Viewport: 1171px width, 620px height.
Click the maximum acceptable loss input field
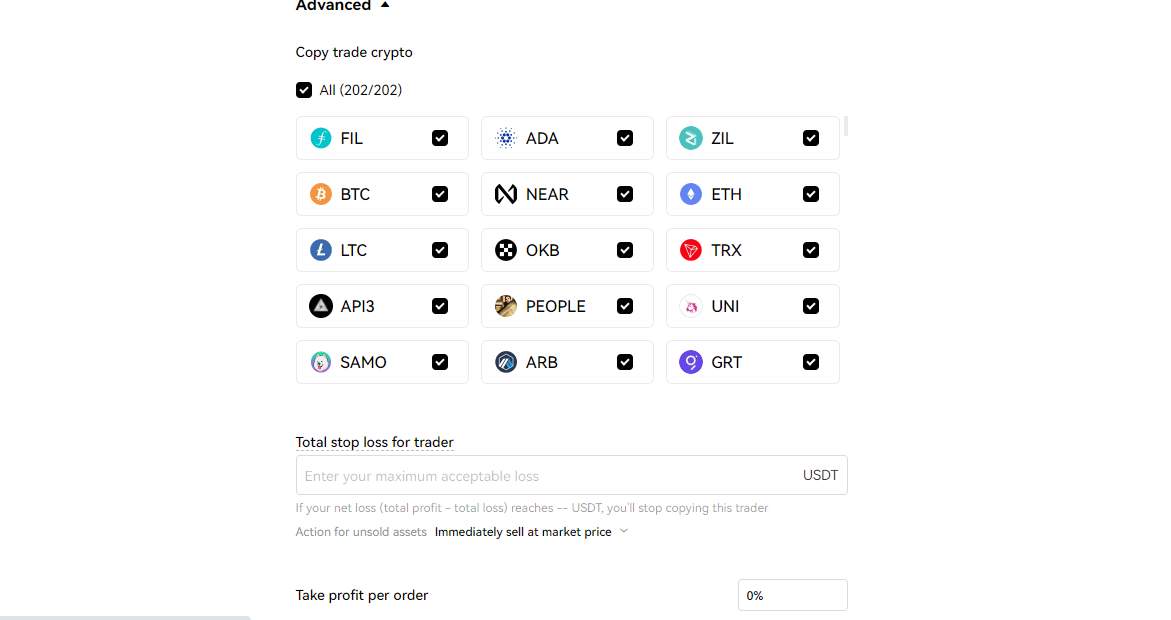tap(571, 475)
